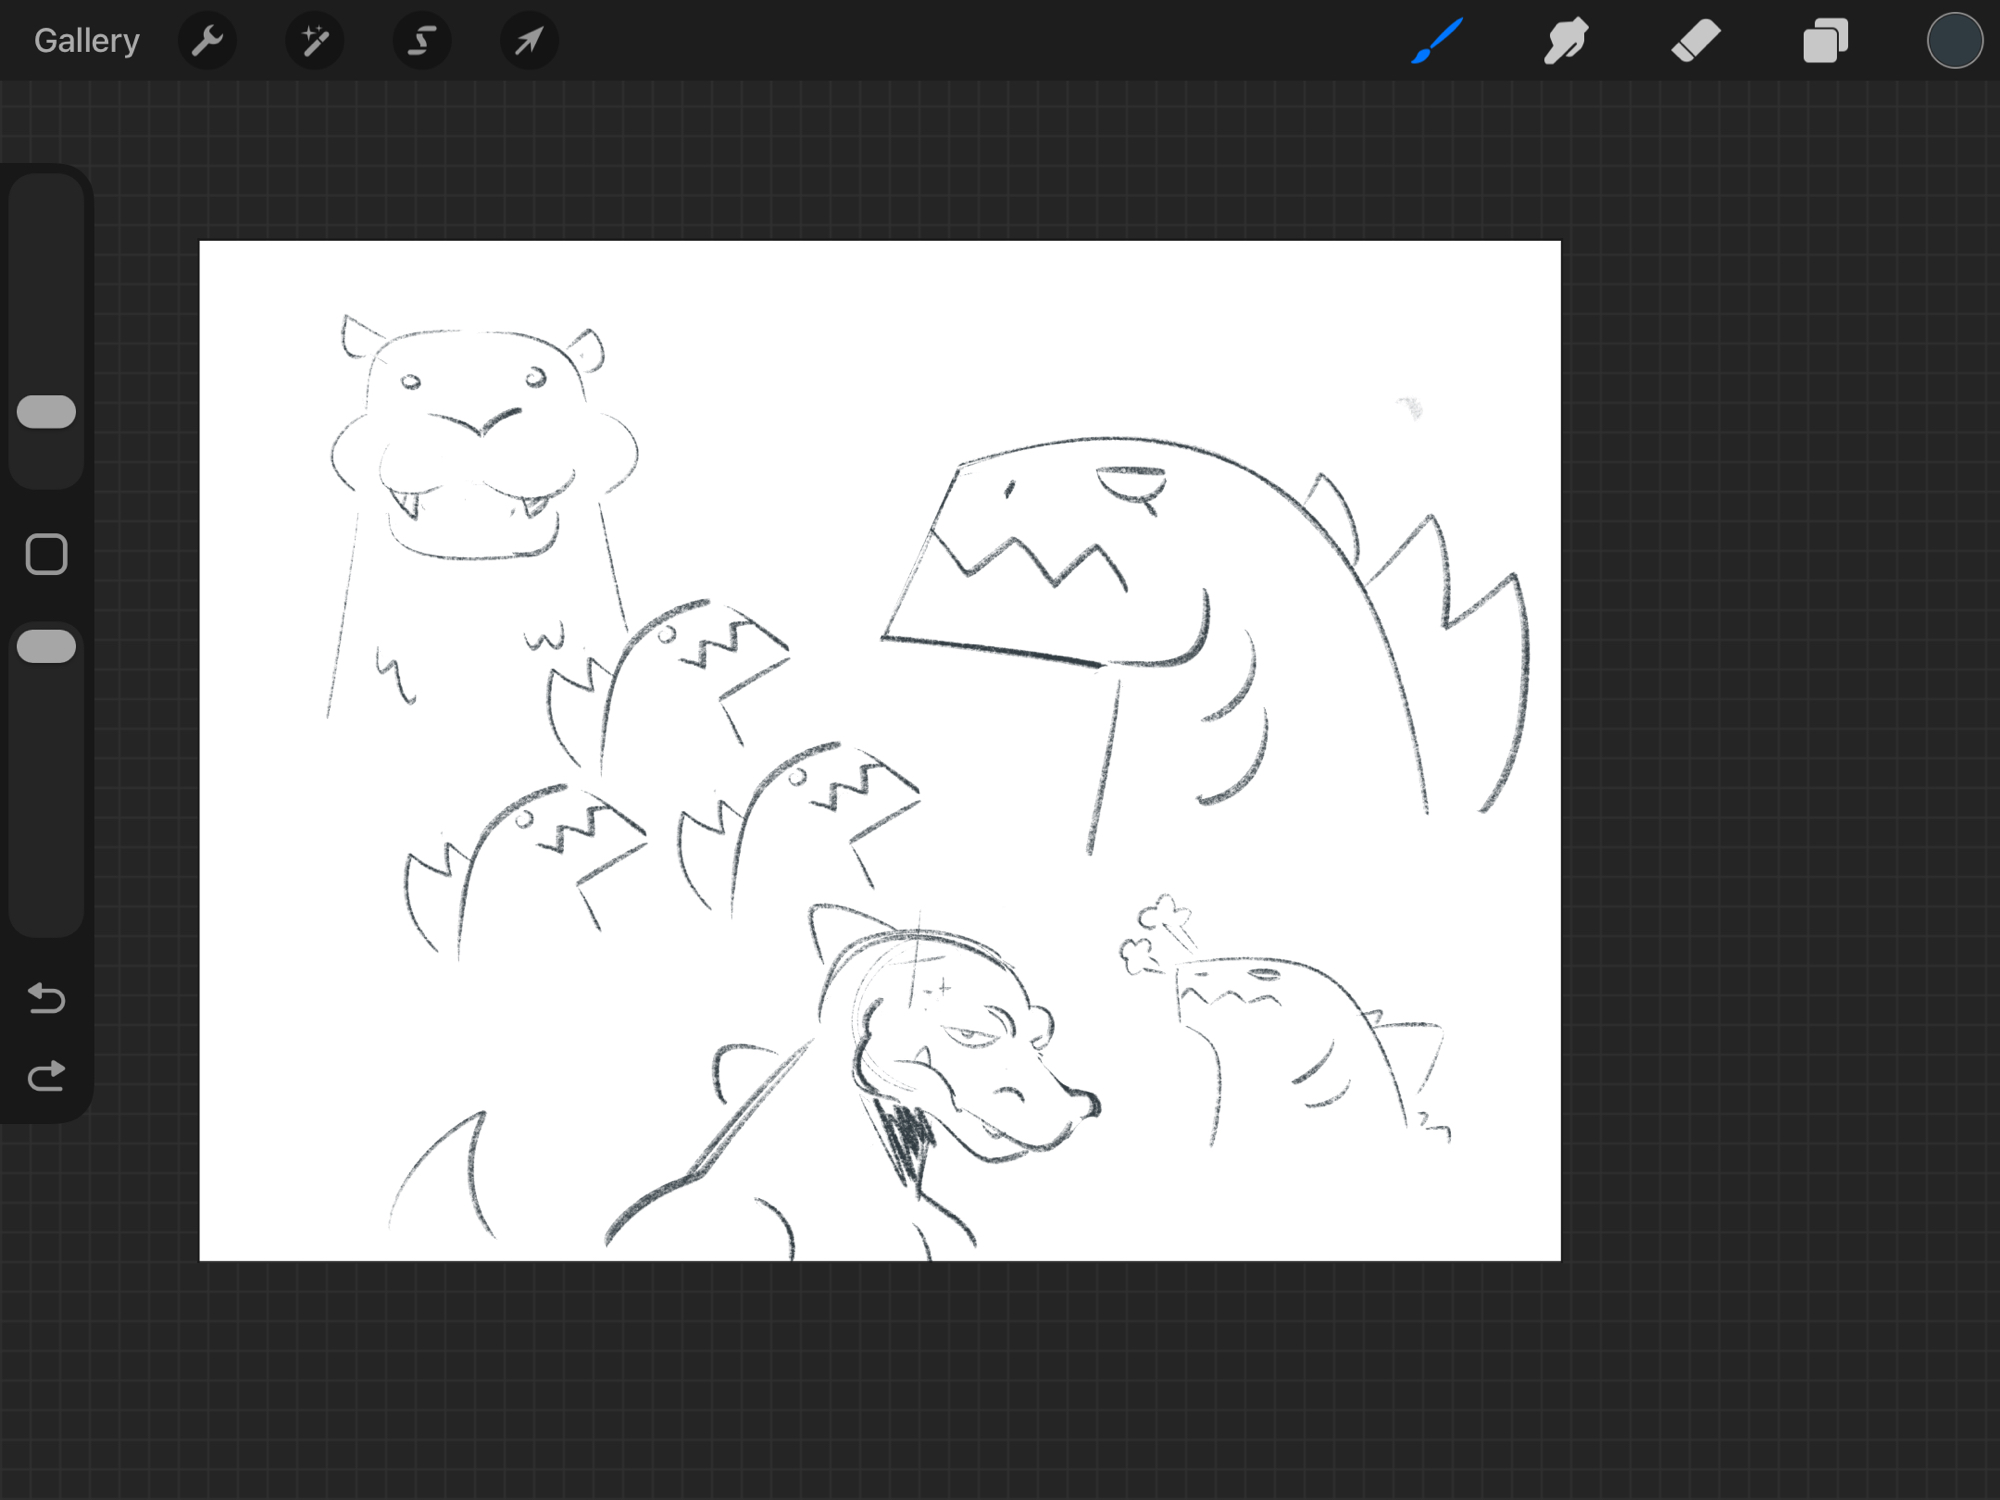
Task: Click the brush size slider handle
Action: 47,412
